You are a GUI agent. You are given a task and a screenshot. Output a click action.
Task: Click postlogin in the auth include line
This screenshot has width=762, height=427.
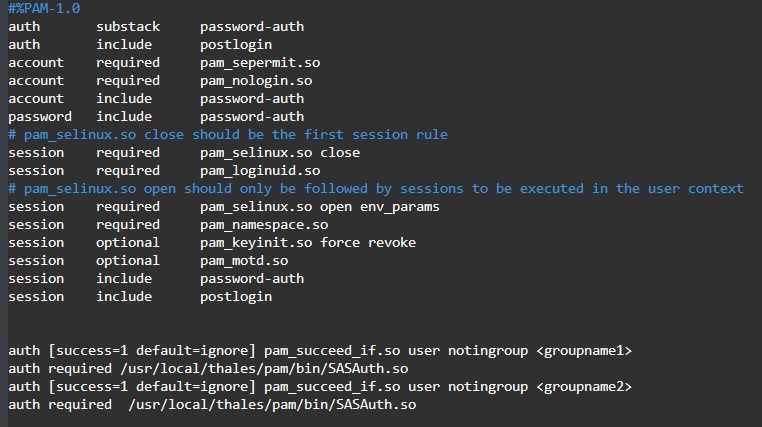point(236,44)
